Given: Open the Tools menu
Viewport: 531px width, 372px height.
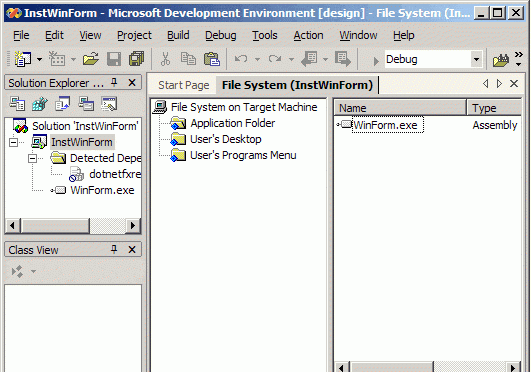Looking at the screenshot, I should (264, 35).
